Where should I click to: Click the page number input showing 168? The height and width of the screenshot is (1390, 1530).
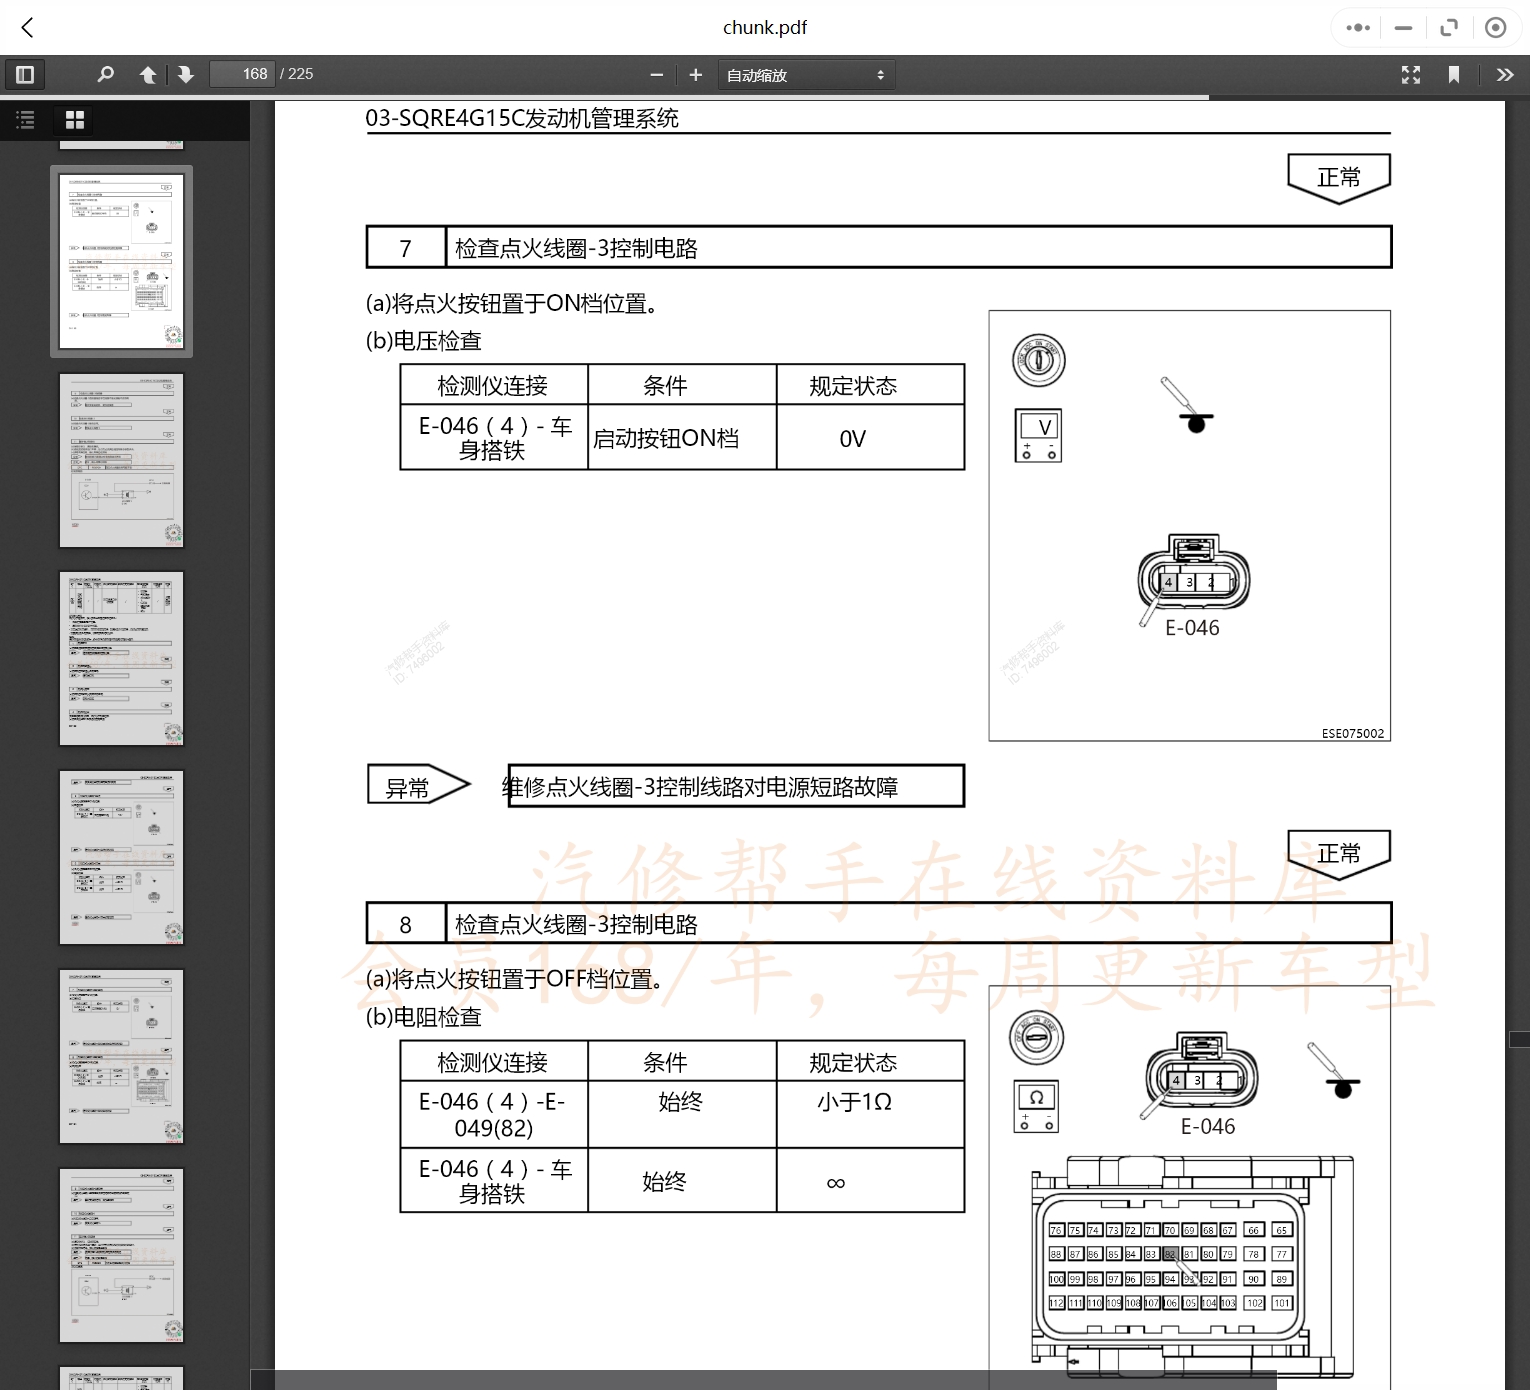pyautogui.click(x=242, y=73)
